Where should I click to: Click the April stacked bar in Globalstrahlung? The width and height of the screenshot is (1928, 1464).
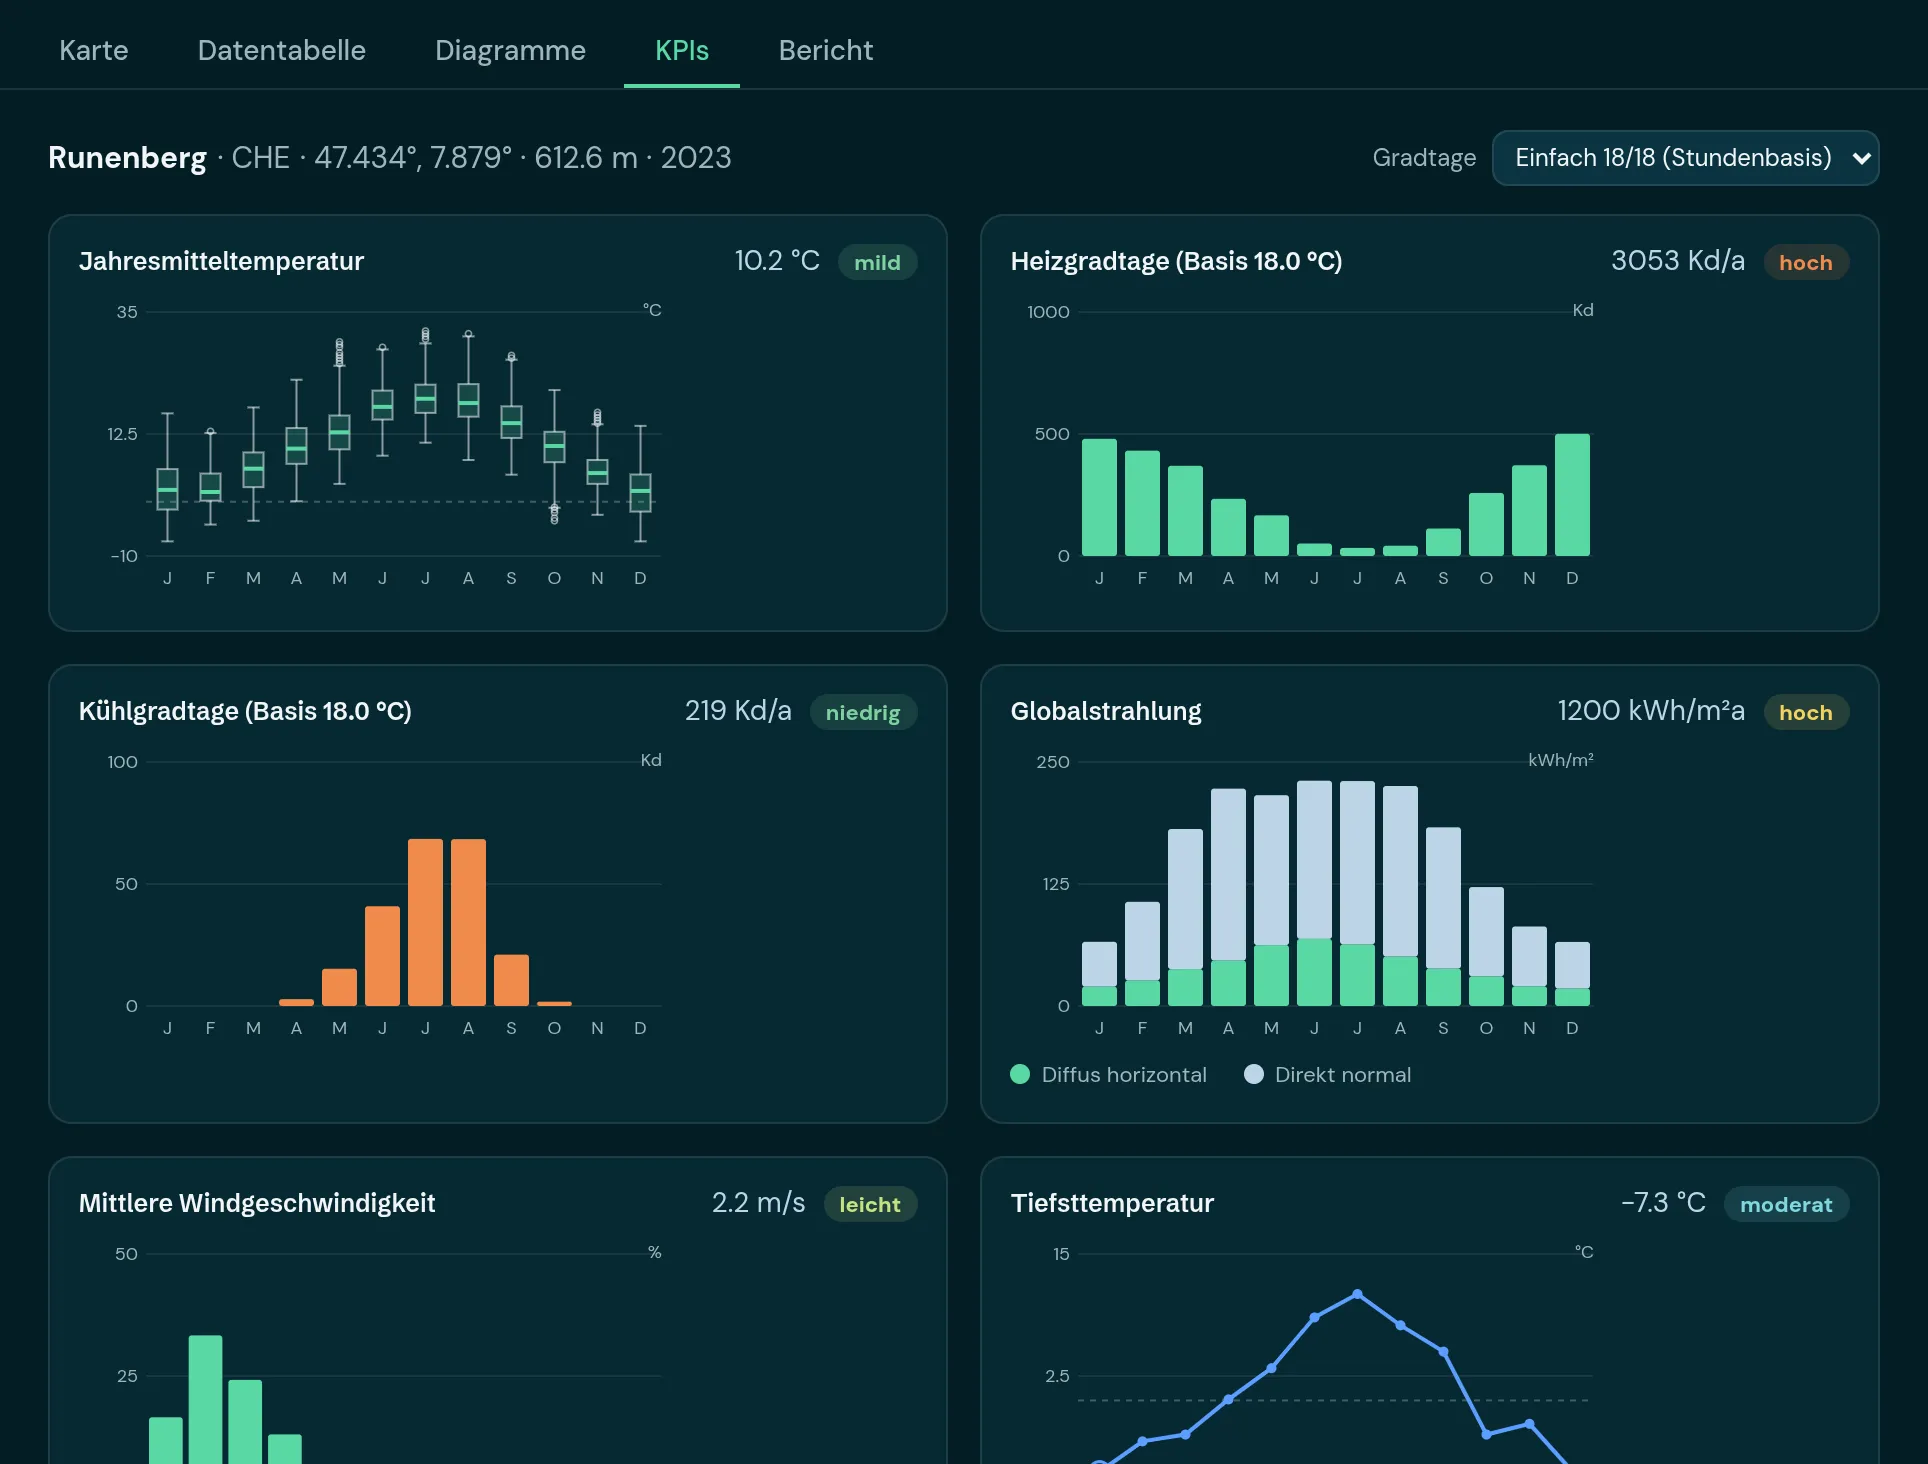click(x=1228, y=897)
